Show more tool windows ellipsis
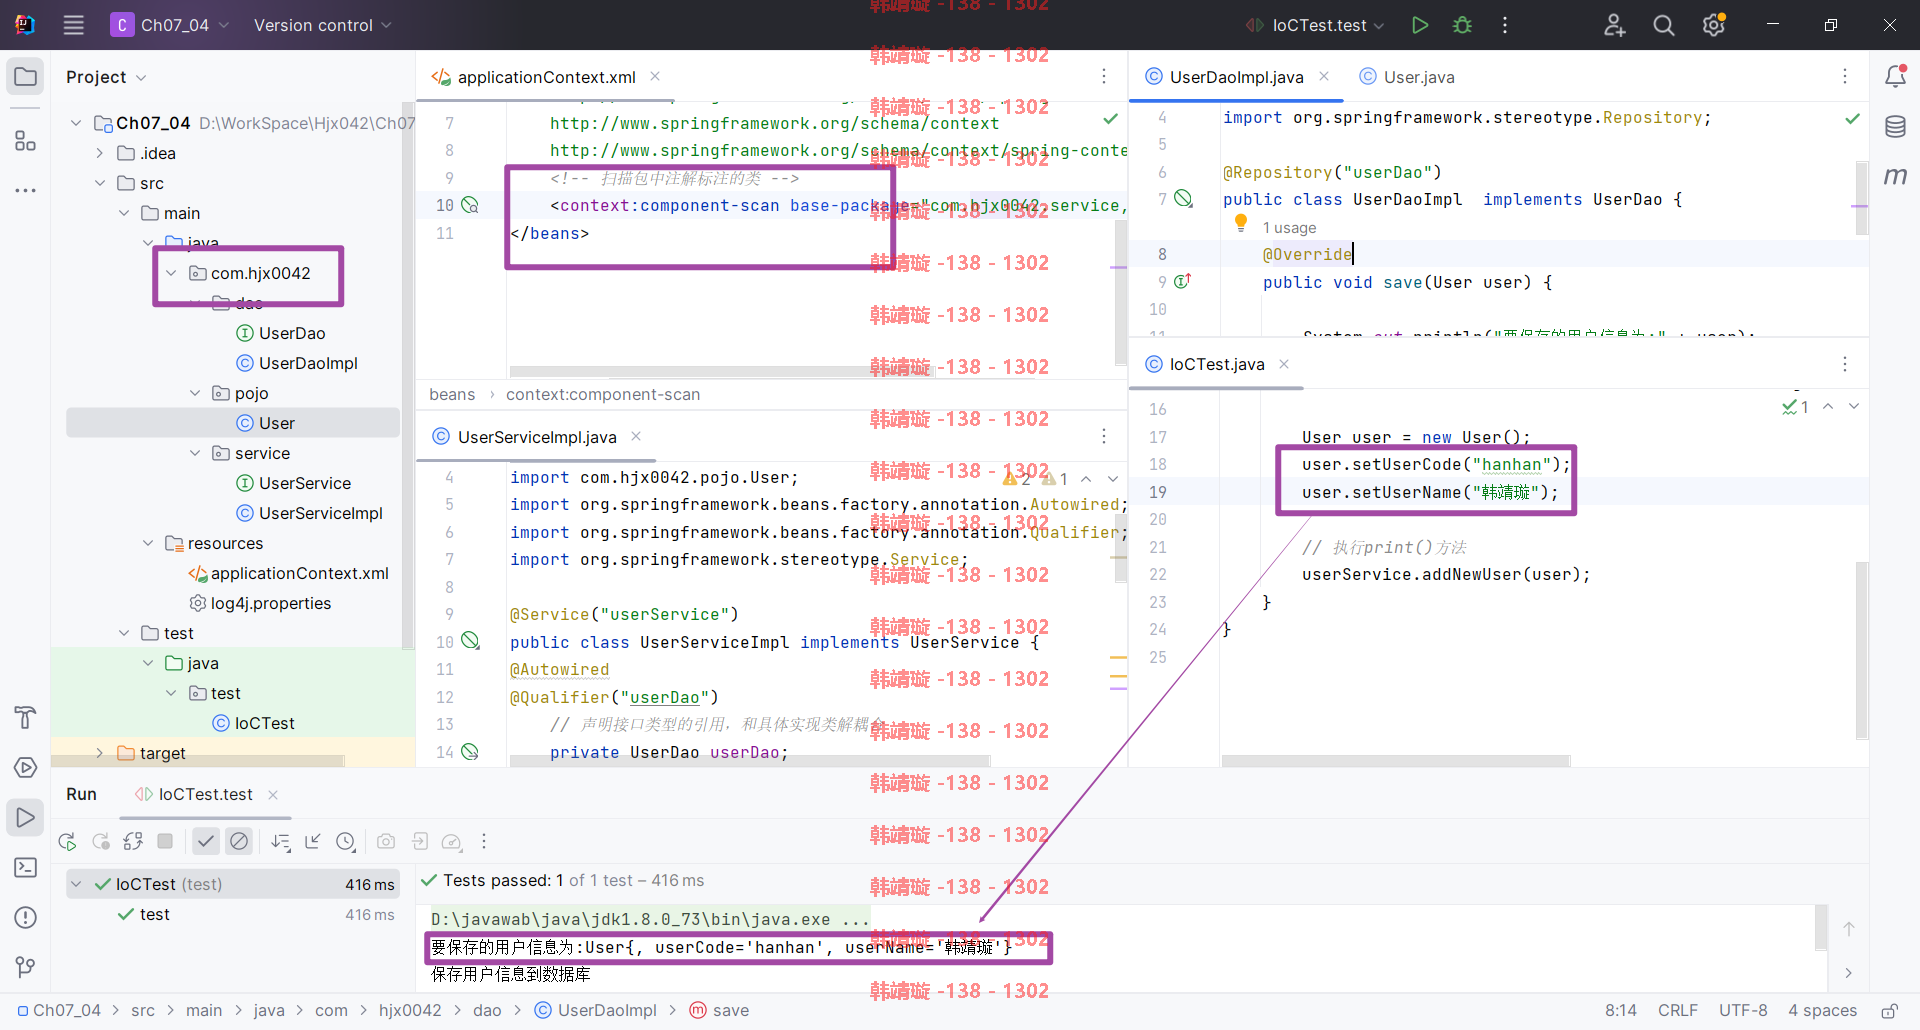Viewport: 1920px width, 1030px height. pos(25,190)
